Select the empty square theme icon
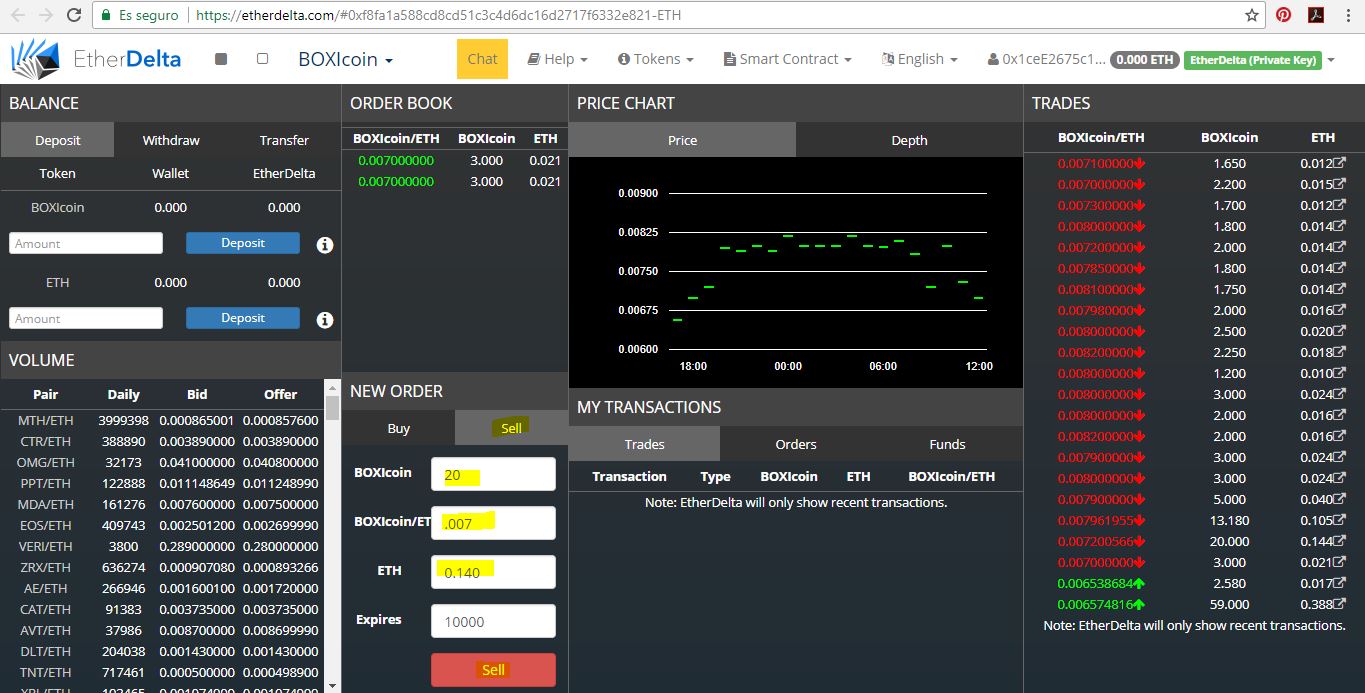The height and width of the screenshot is (693, 1365). (262, 59)
